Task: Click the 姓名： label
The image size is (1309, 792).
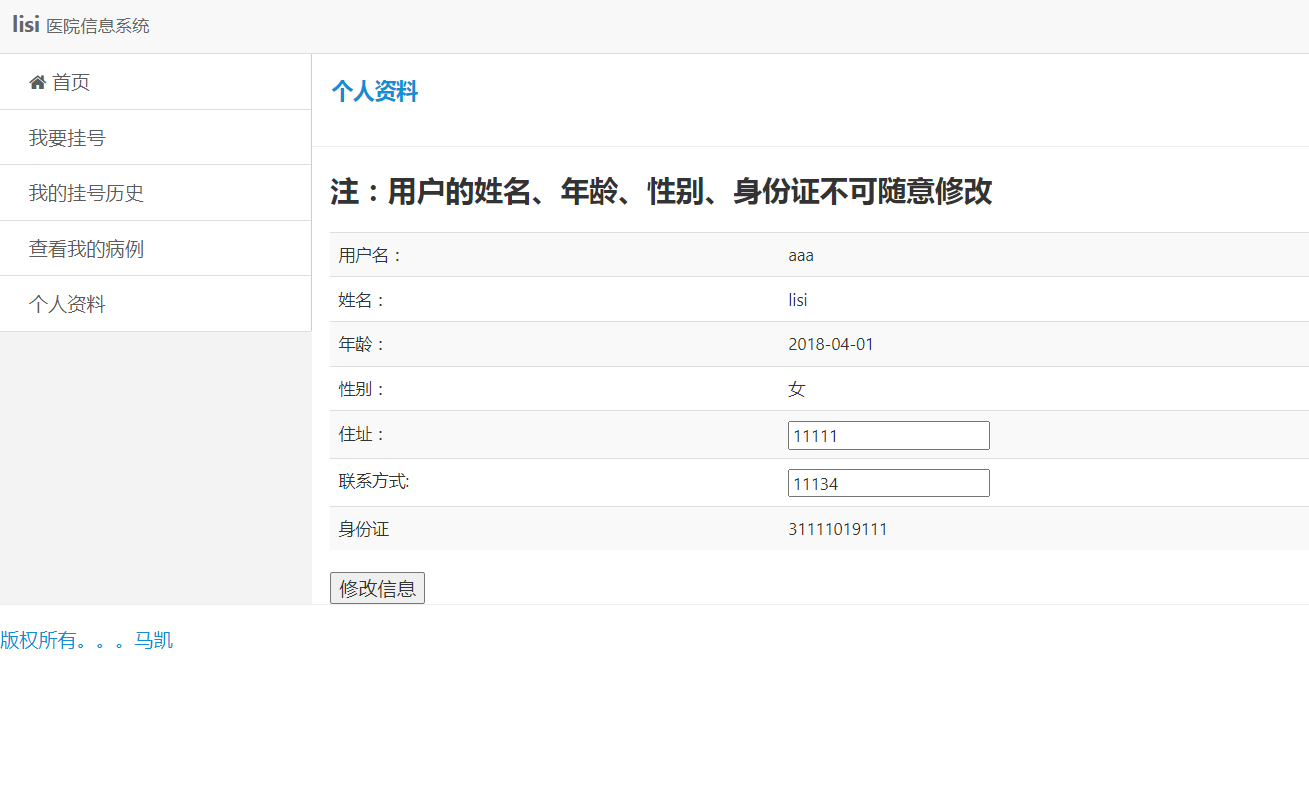Action: [363, 300]
